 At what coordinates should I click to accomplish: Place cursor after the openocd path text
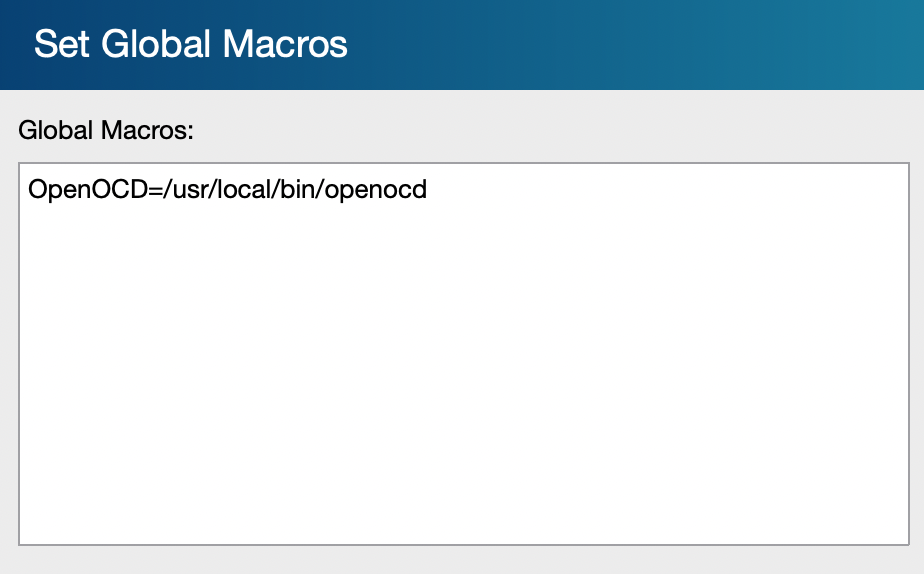428,190
